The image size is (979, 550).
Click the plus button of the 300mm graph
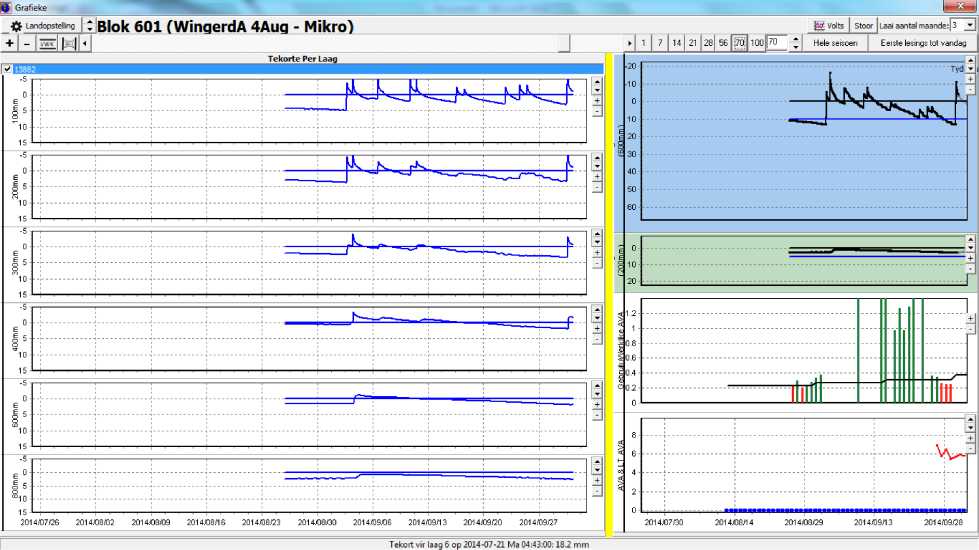(597, 253)
